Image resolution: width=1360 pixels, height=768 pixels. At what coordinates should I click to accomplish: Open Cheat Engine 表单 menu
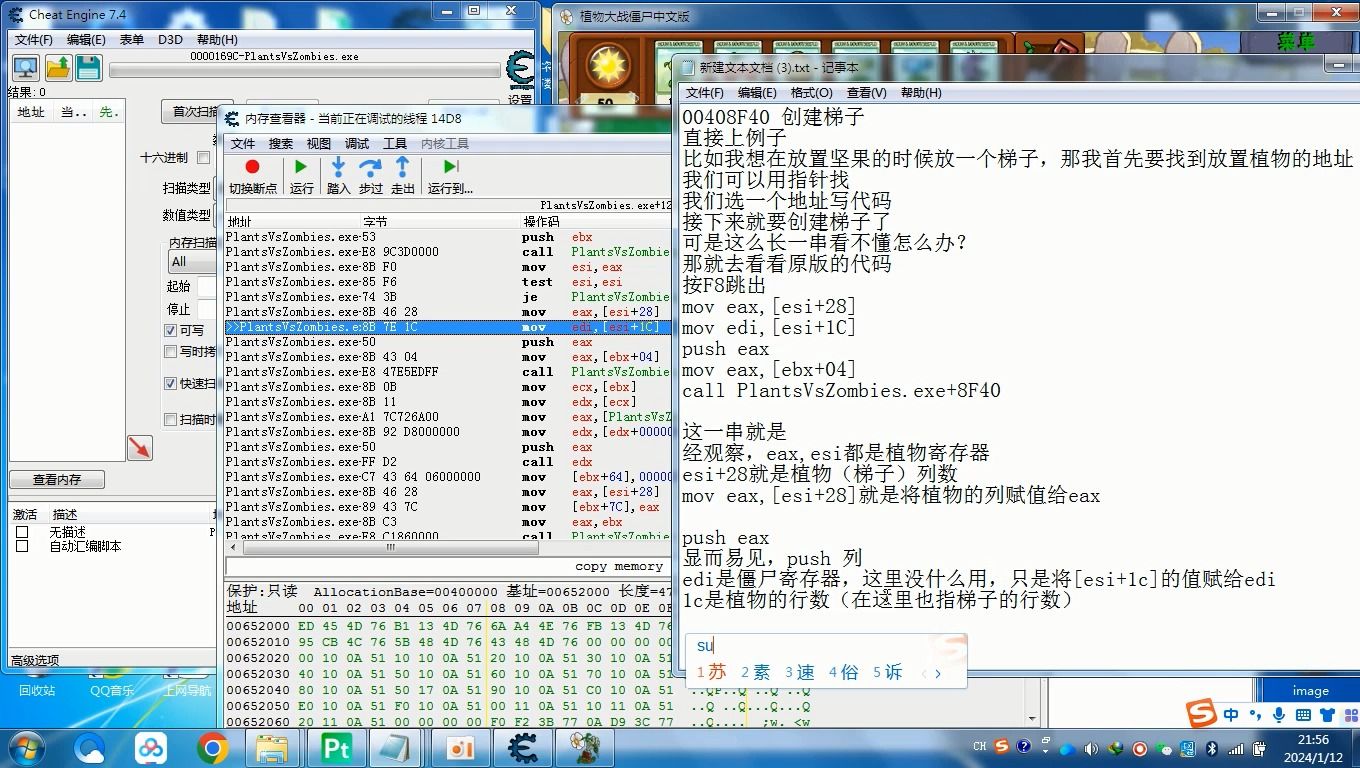131,39
